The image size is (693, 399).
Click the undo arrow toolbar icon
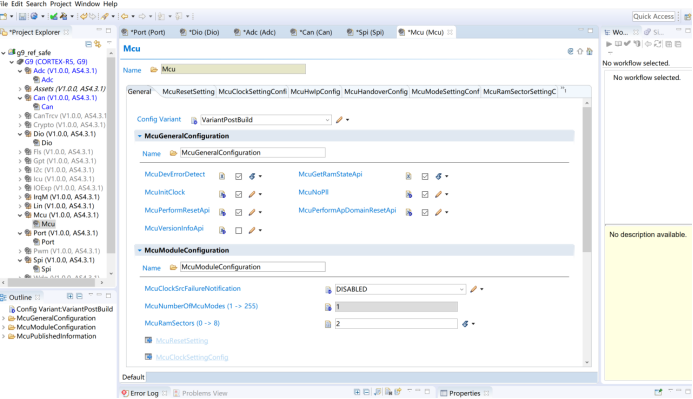tap(84, 16)
